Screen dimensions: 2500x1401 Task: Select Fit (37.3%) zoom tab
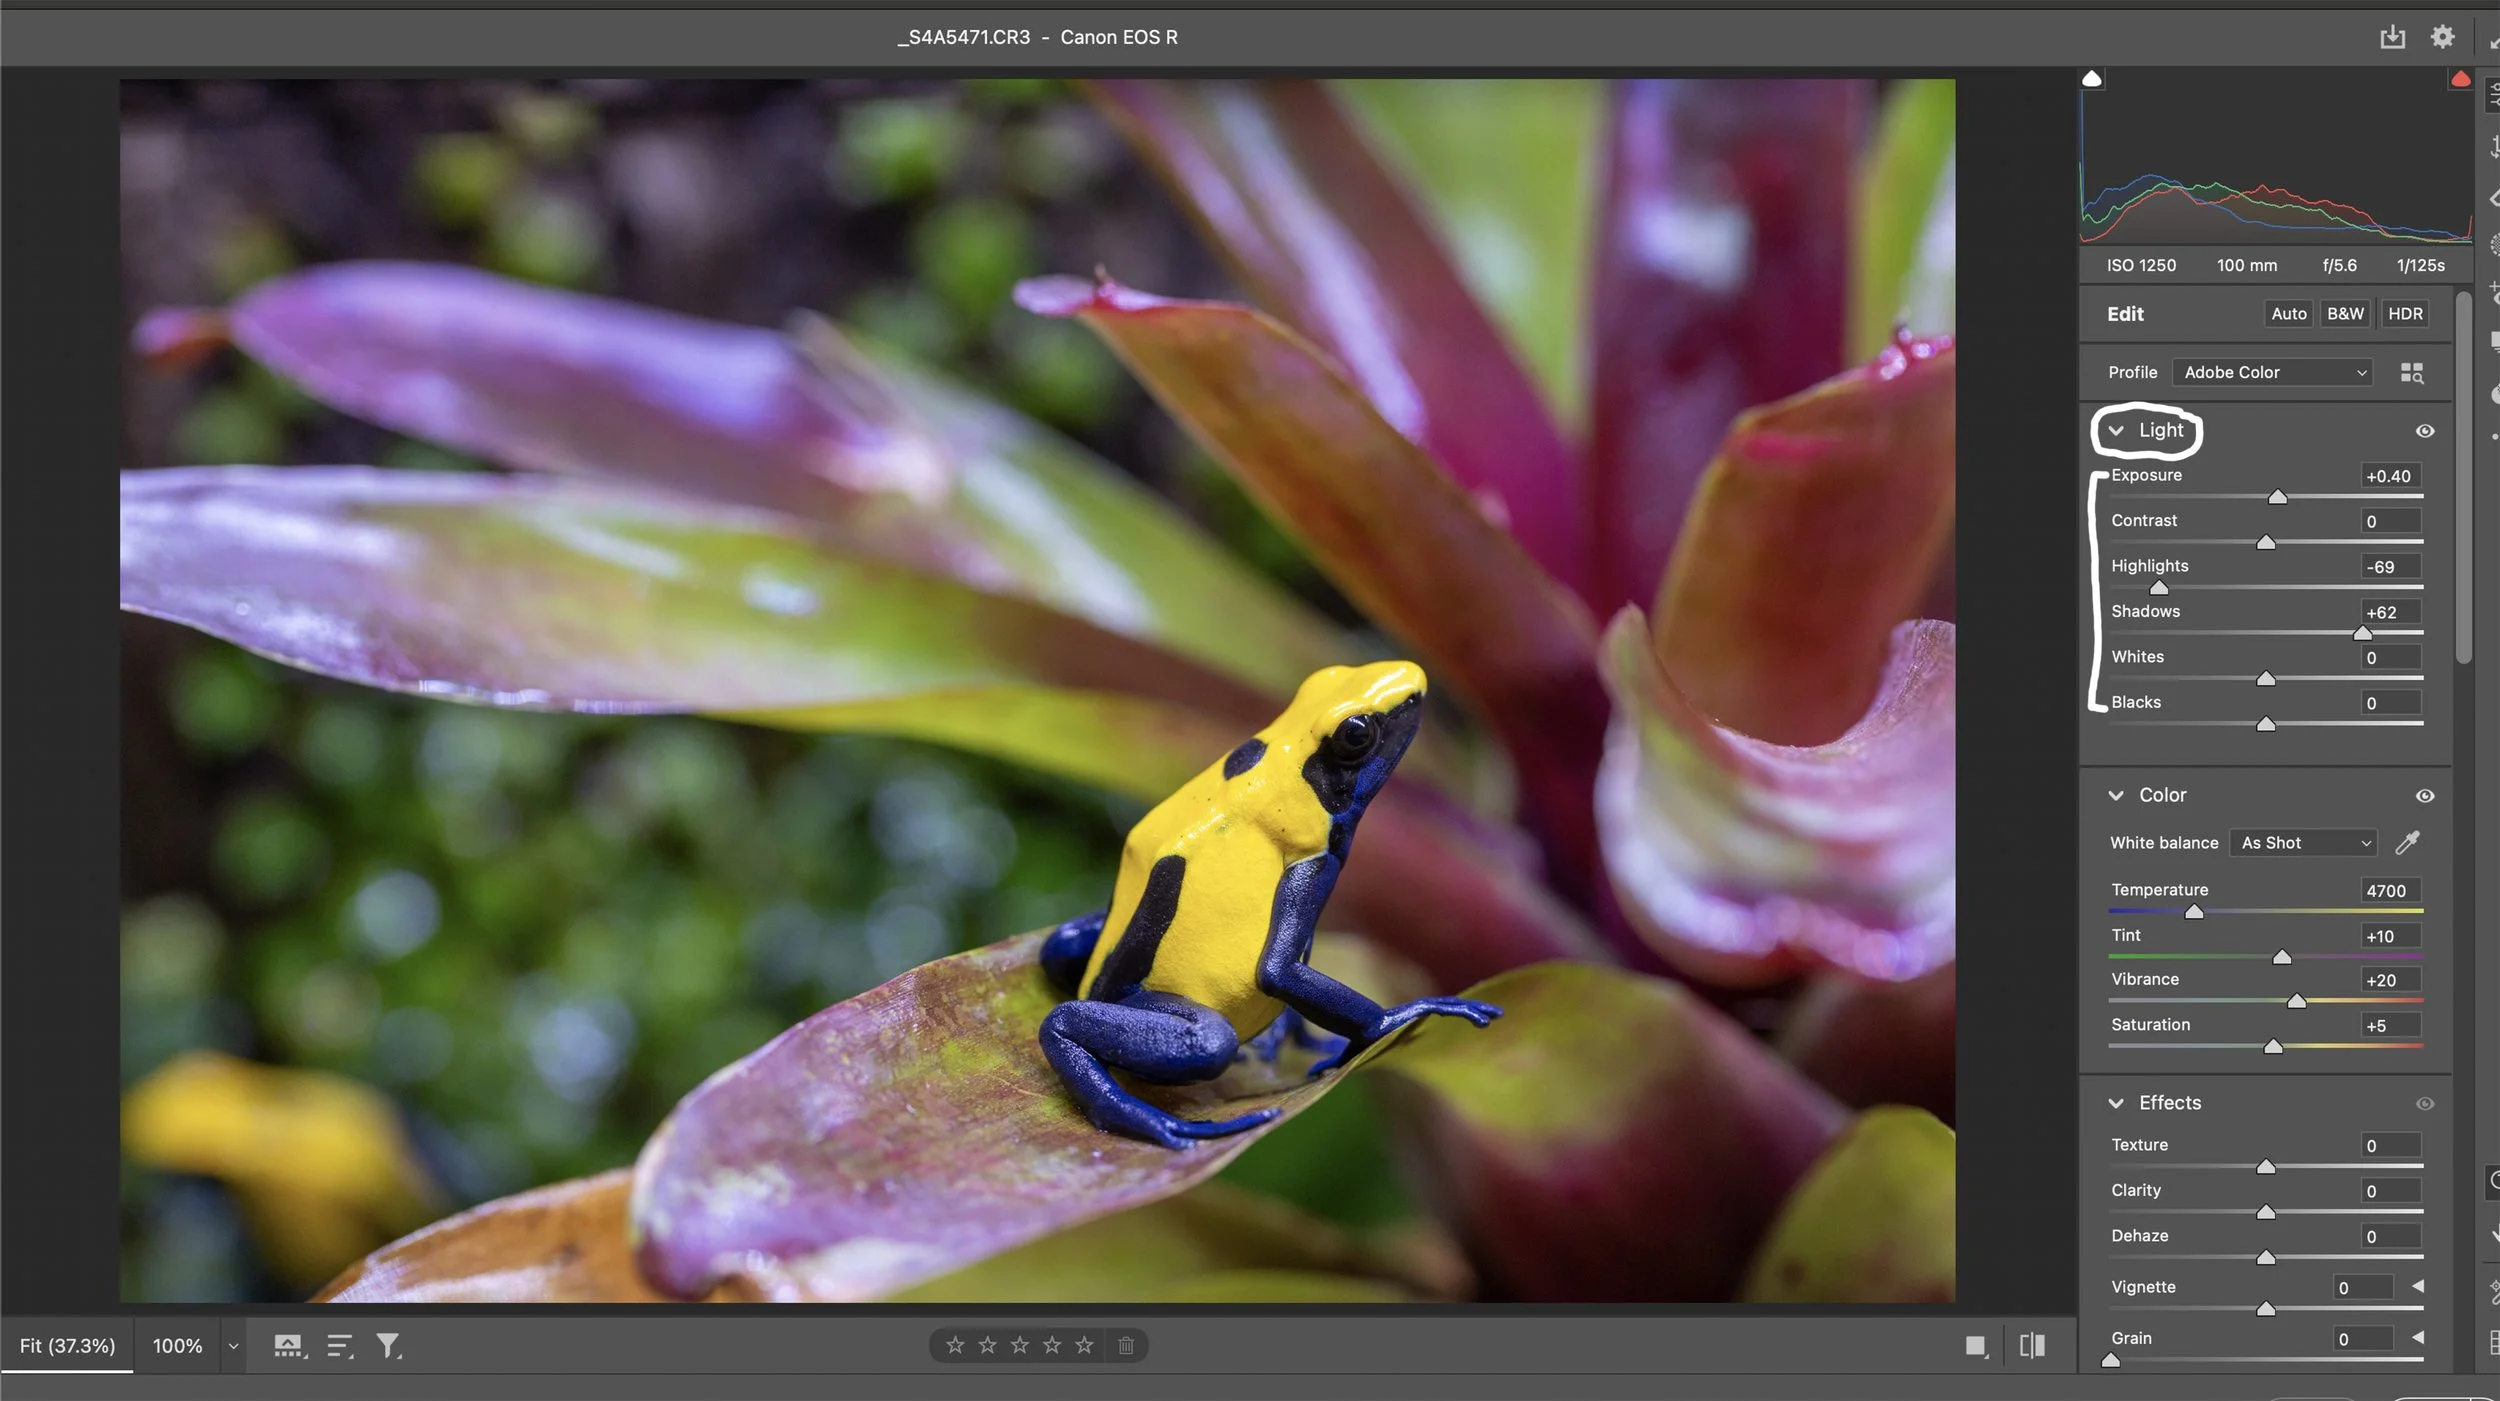coord(67,1346)
